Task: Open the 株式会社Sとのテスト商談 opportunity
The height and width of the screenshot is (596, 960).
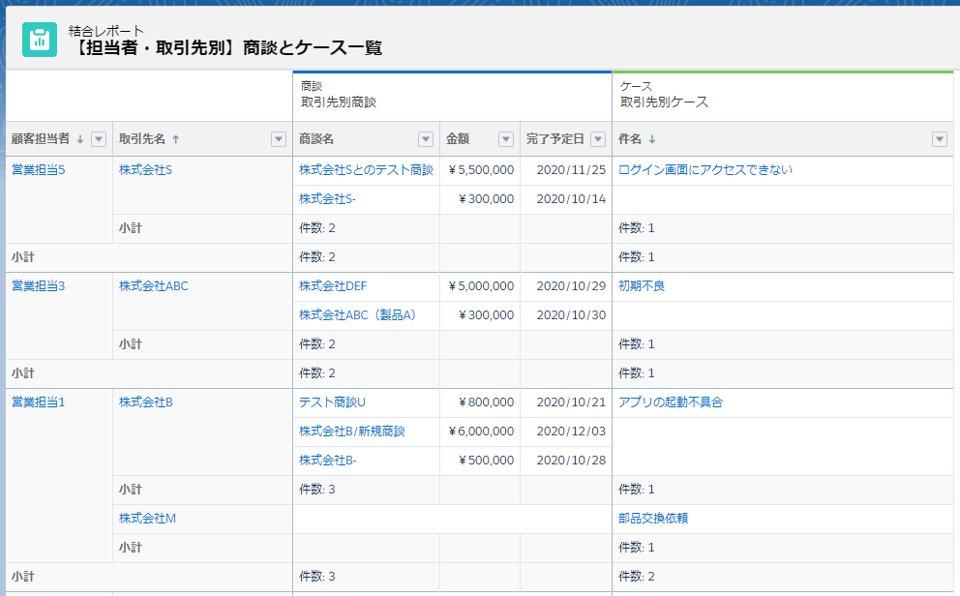Action: point(366,170)
